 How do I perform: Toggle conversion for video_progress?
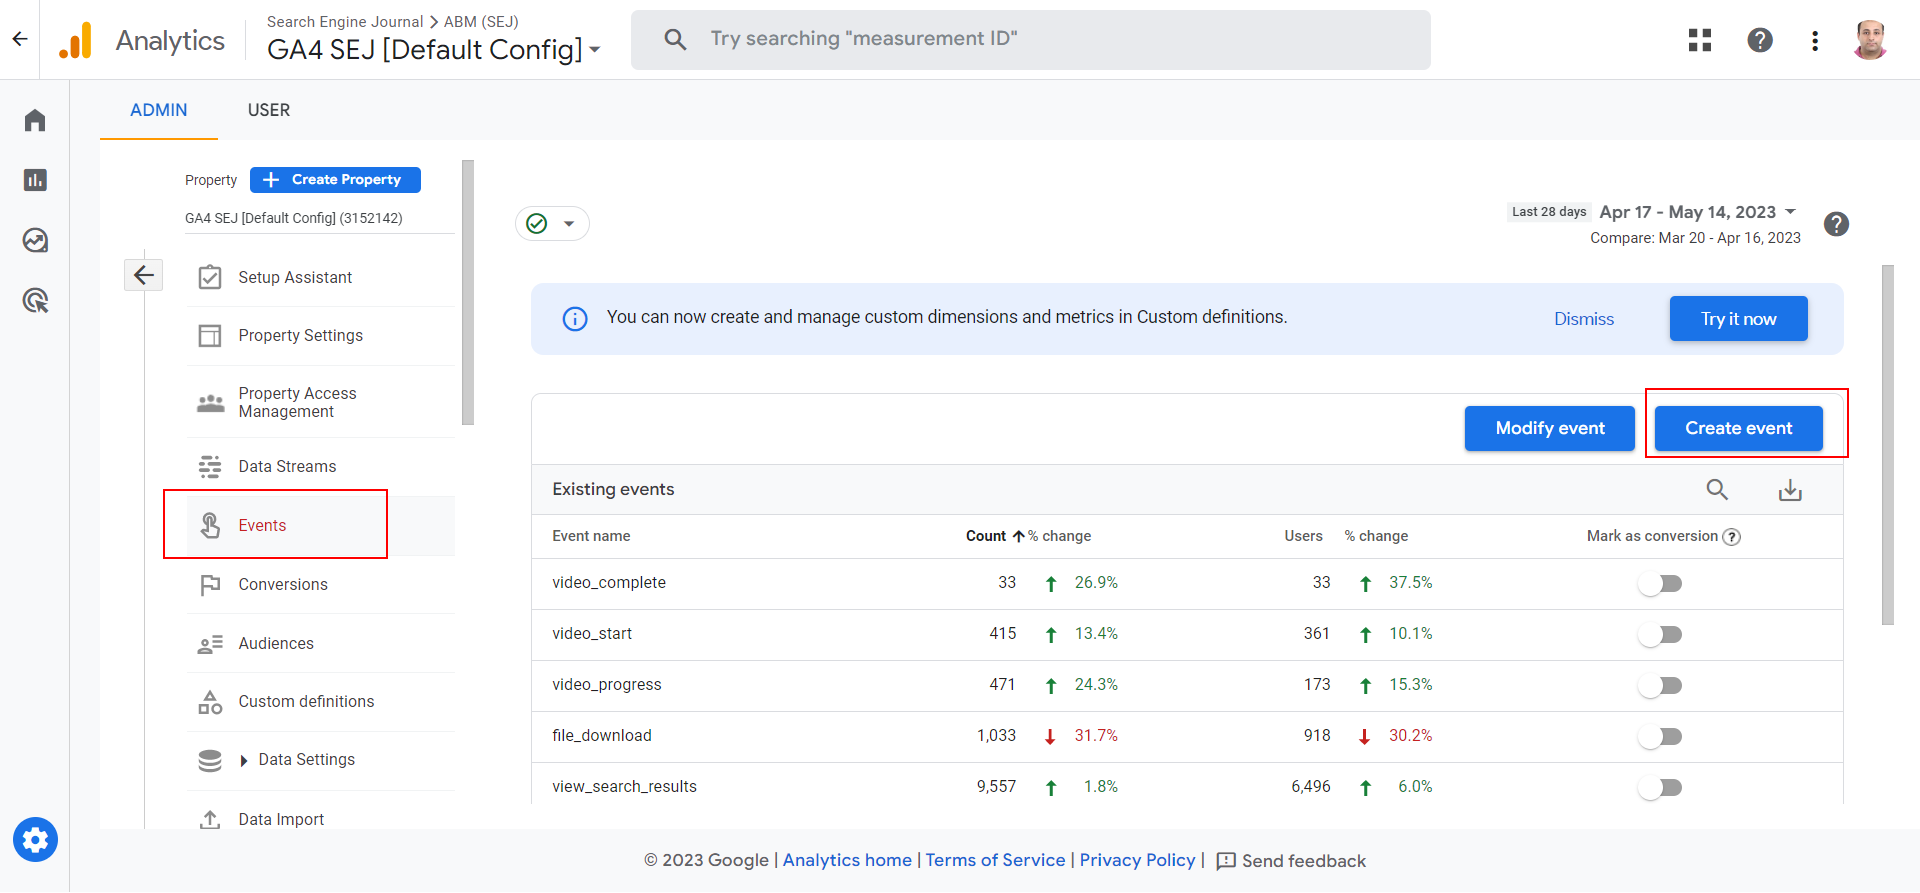coord(1660,685)
